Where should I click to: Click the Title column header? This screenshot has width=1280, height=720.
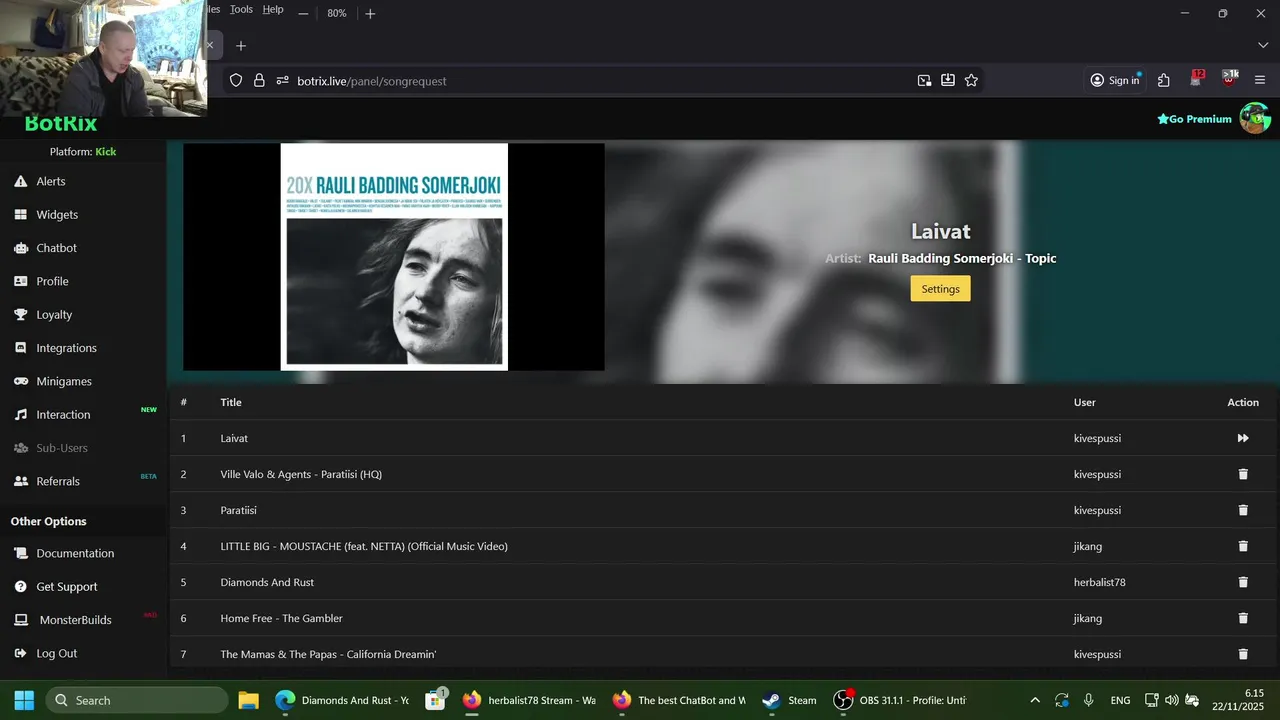pos(231,402)
